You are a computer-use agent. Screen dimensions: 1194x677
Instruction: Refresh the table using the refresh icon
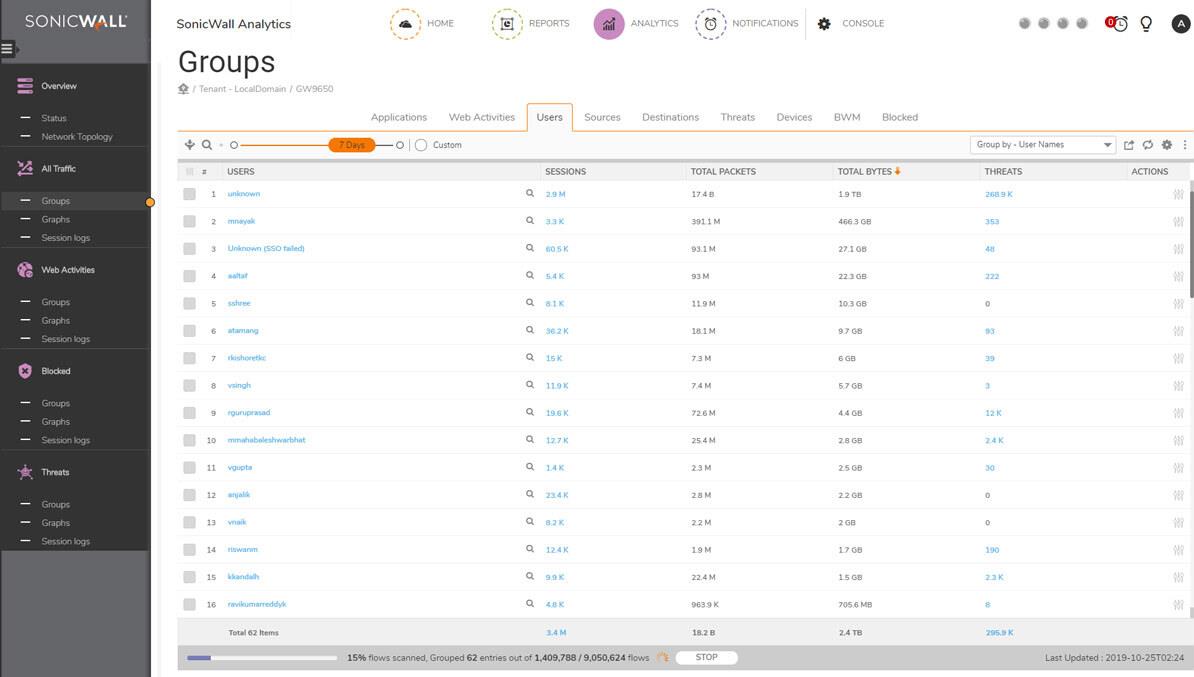1148,145
